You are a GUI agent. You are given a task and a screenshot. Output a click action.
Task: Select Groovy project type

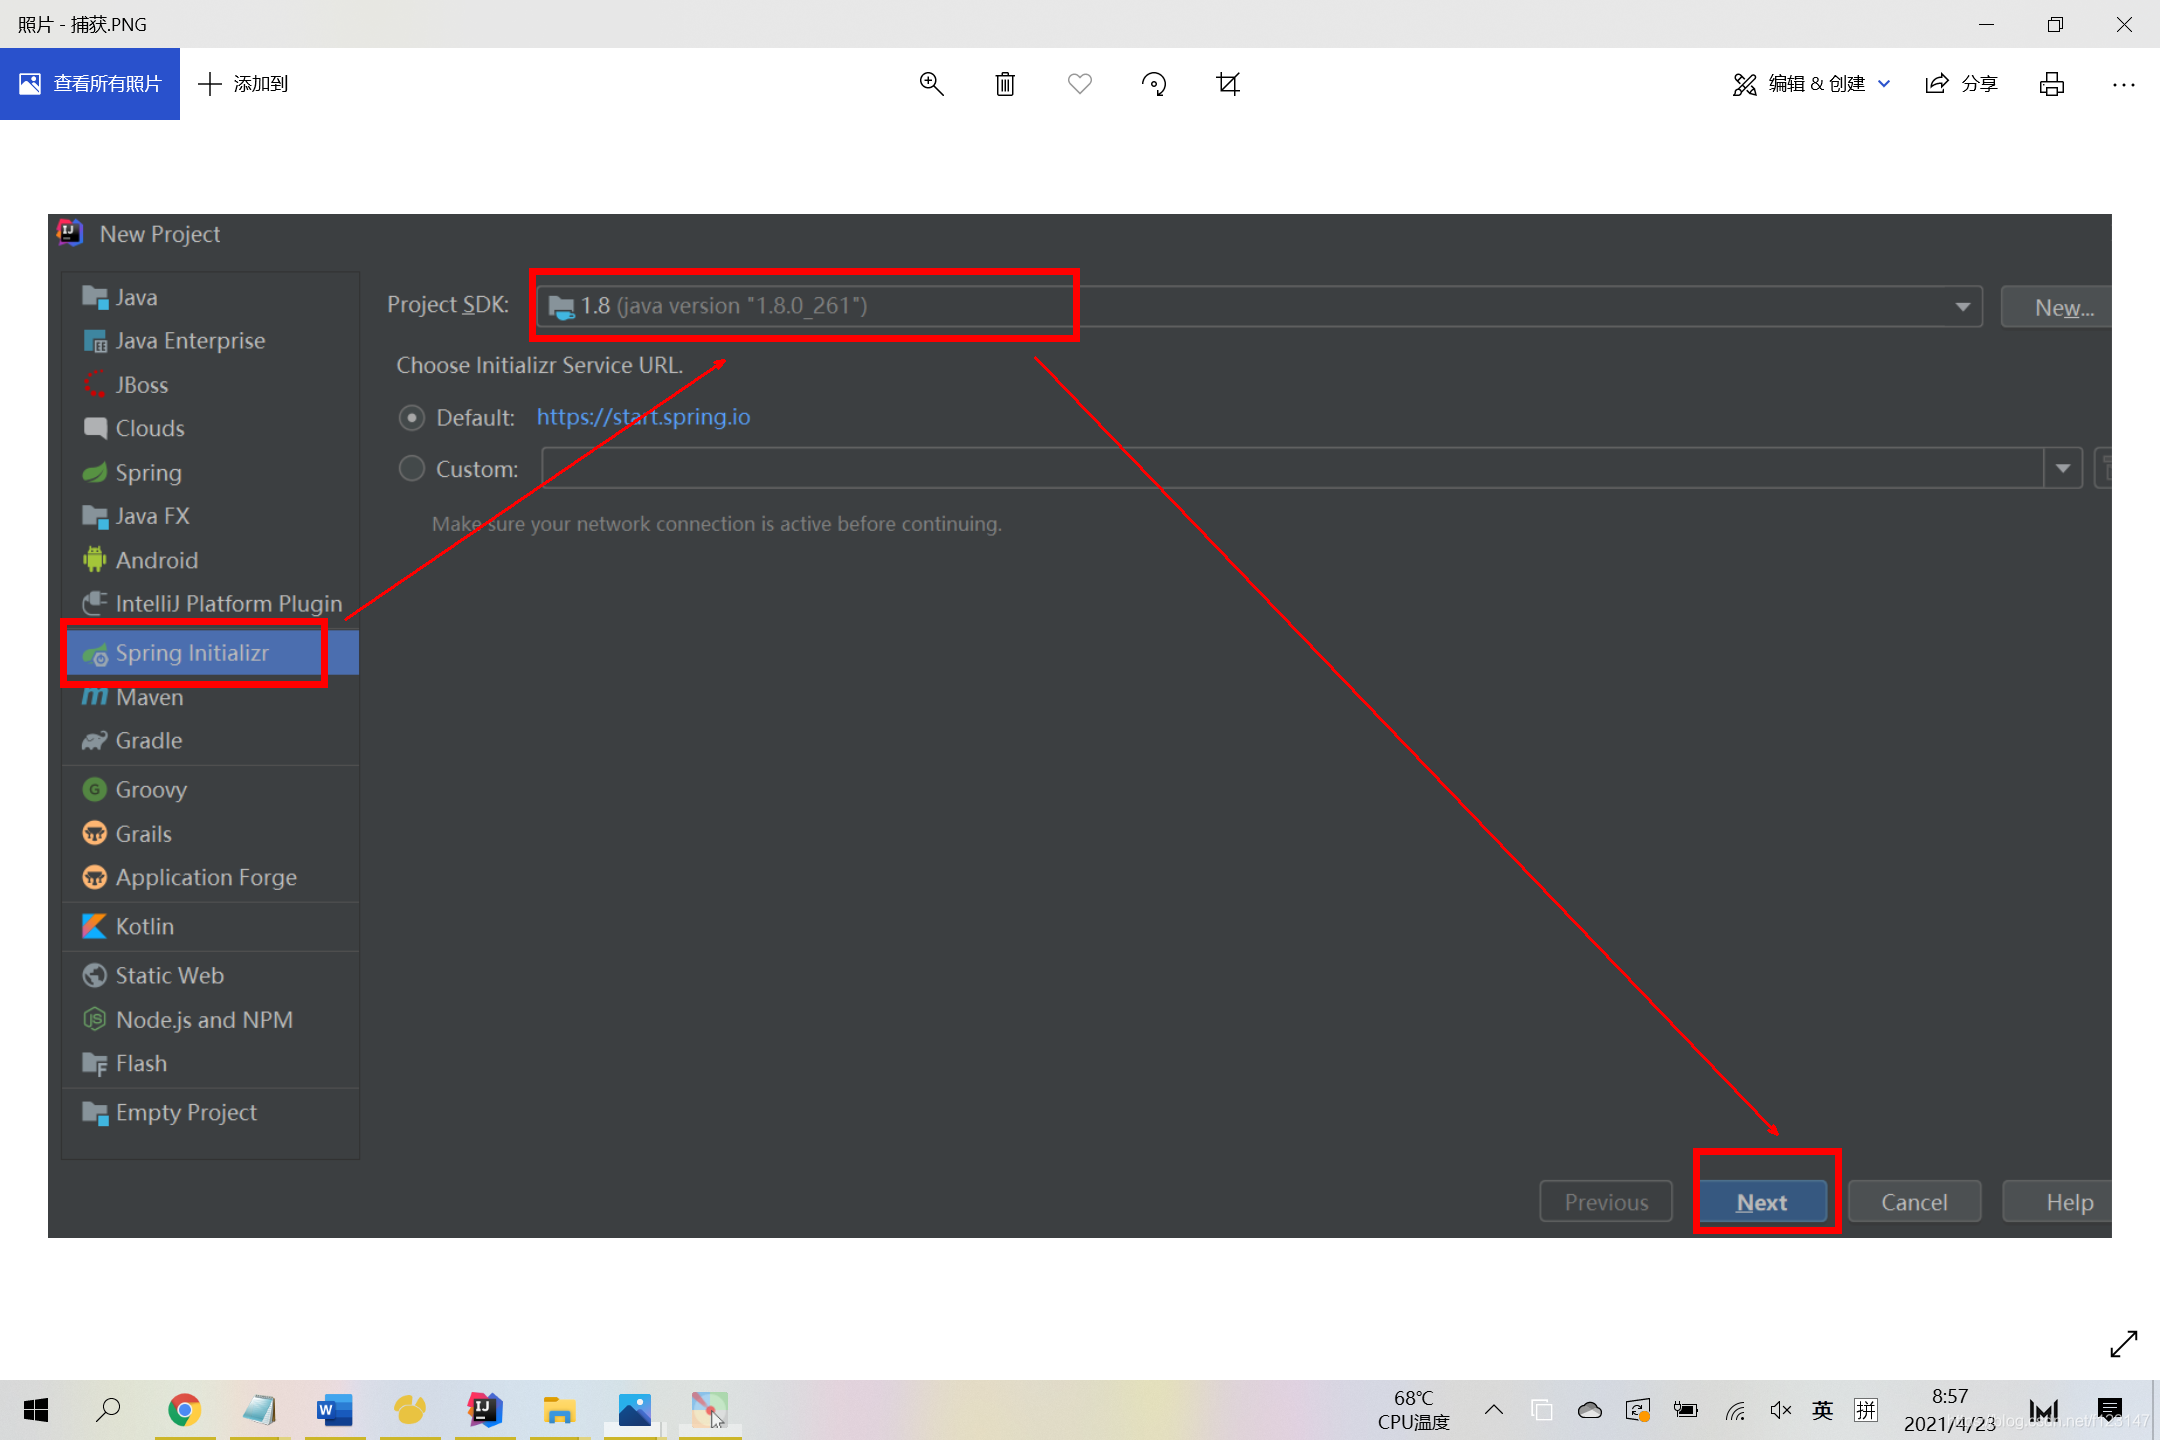click(151, 788)
